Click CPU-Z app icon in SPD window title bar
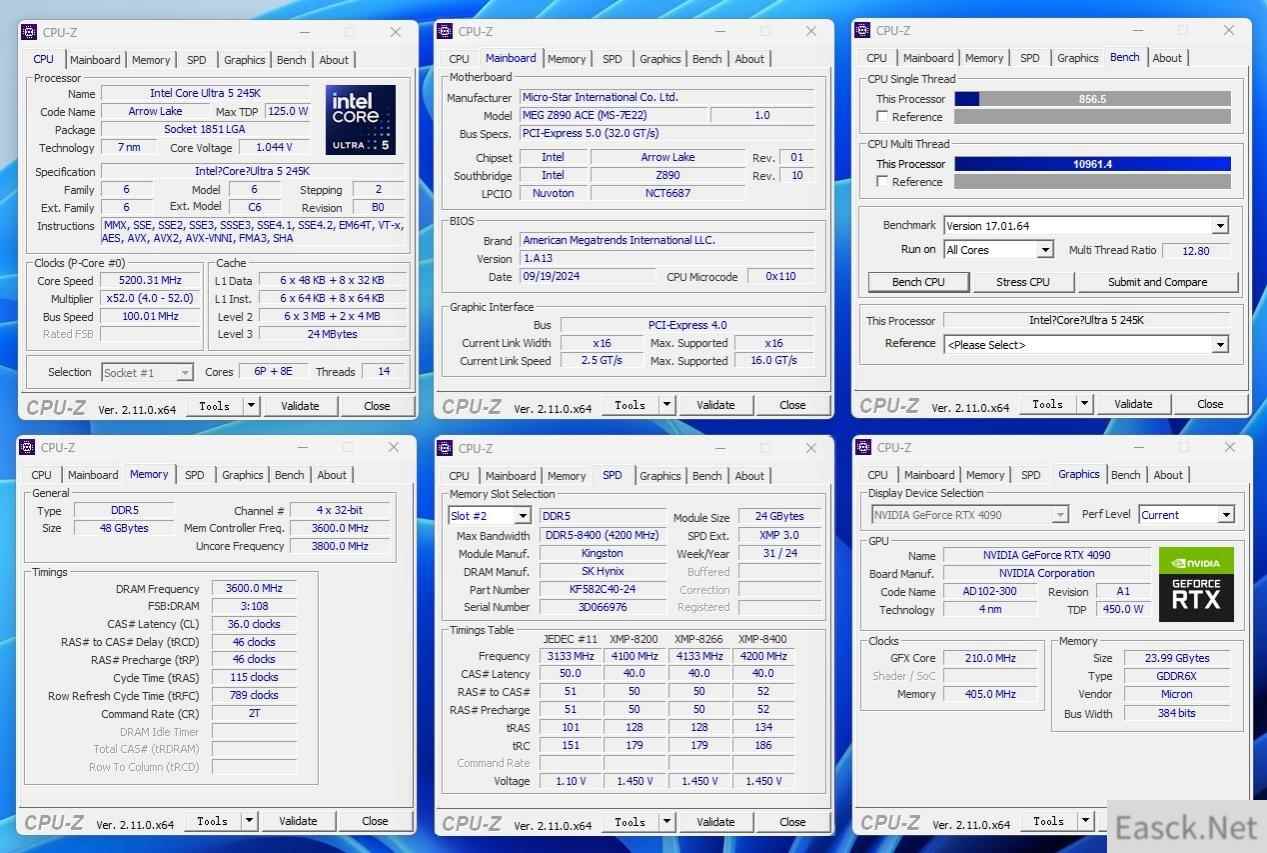The image size is (1267, 853). [x=445, y=448]
